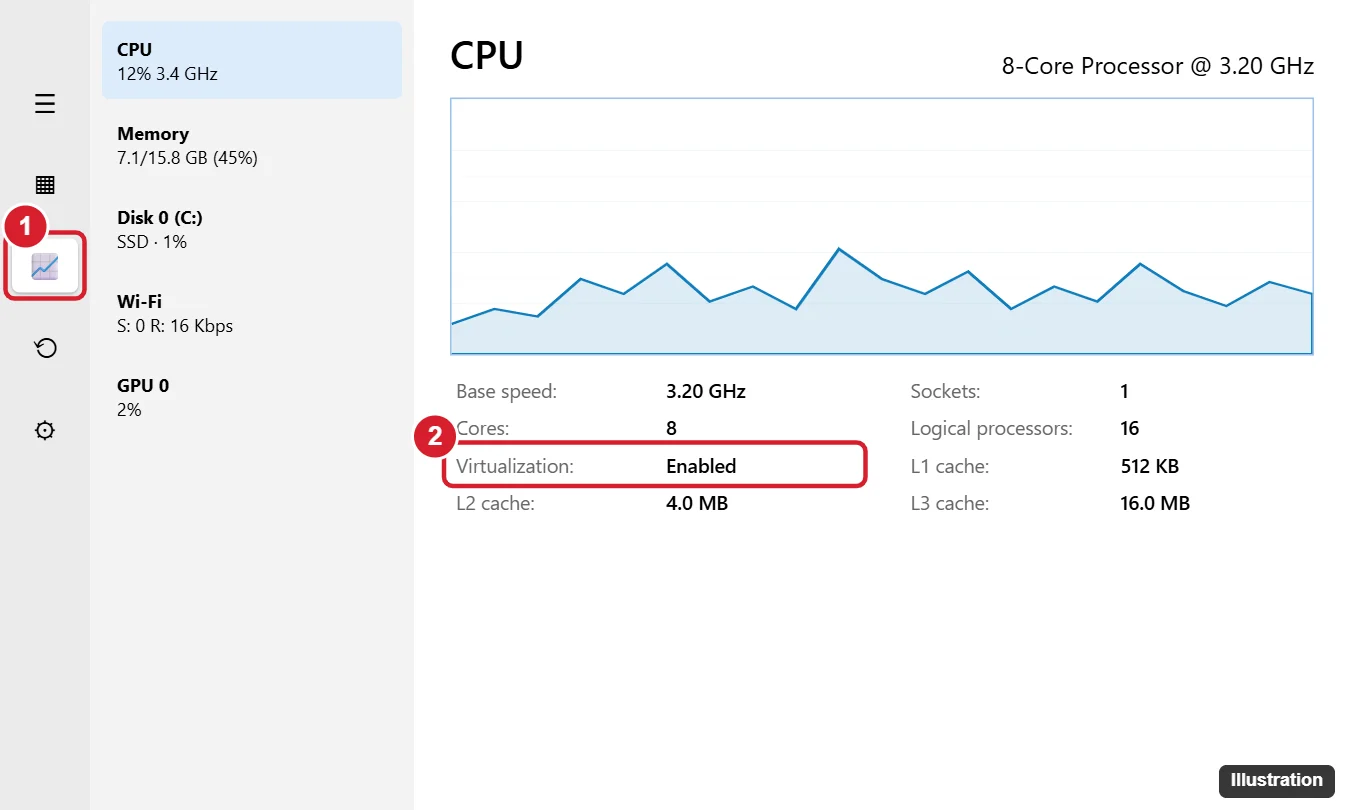Select the Disk 0 (C:) entry

[x=252, y=229]
